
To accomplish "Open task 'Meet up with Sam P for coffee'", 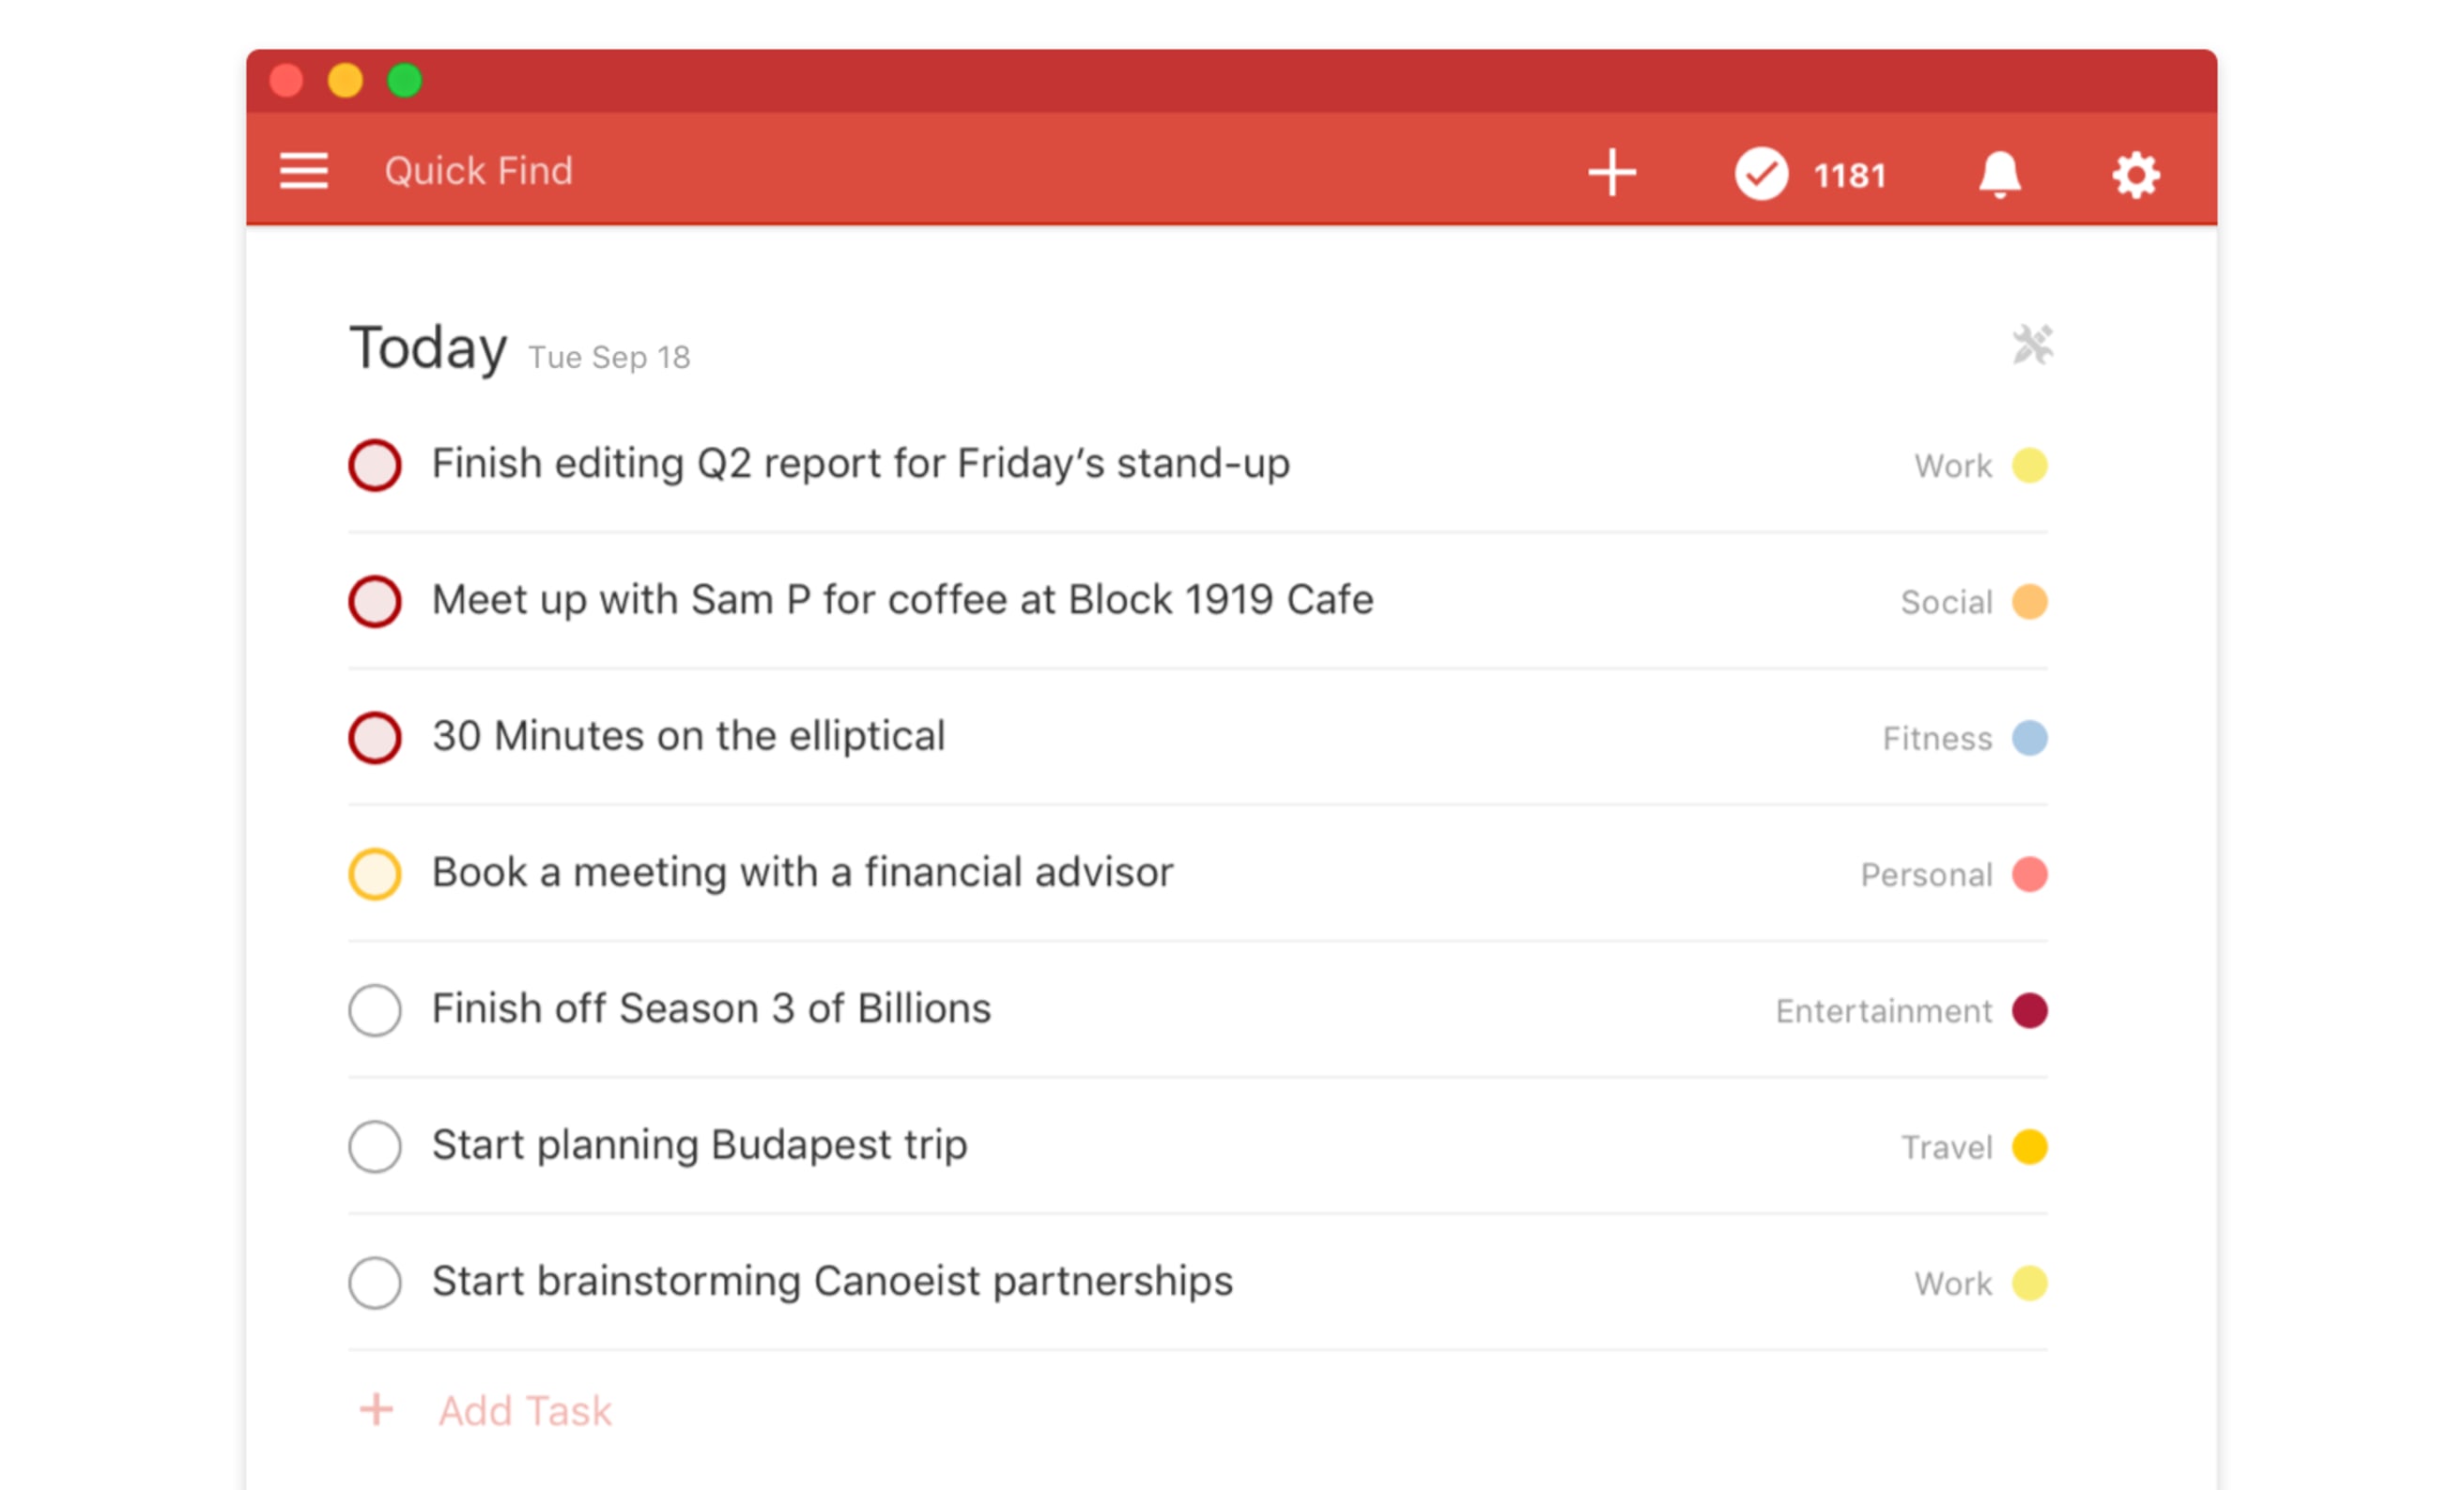I will pyautogui.click(x=902, y=600).
